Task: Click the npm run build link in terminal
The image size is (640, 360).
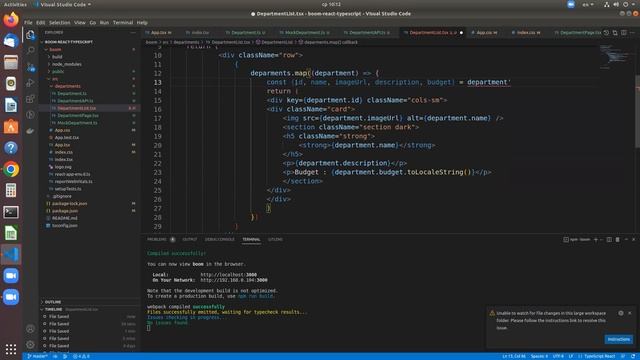Action: pos(255,296)
